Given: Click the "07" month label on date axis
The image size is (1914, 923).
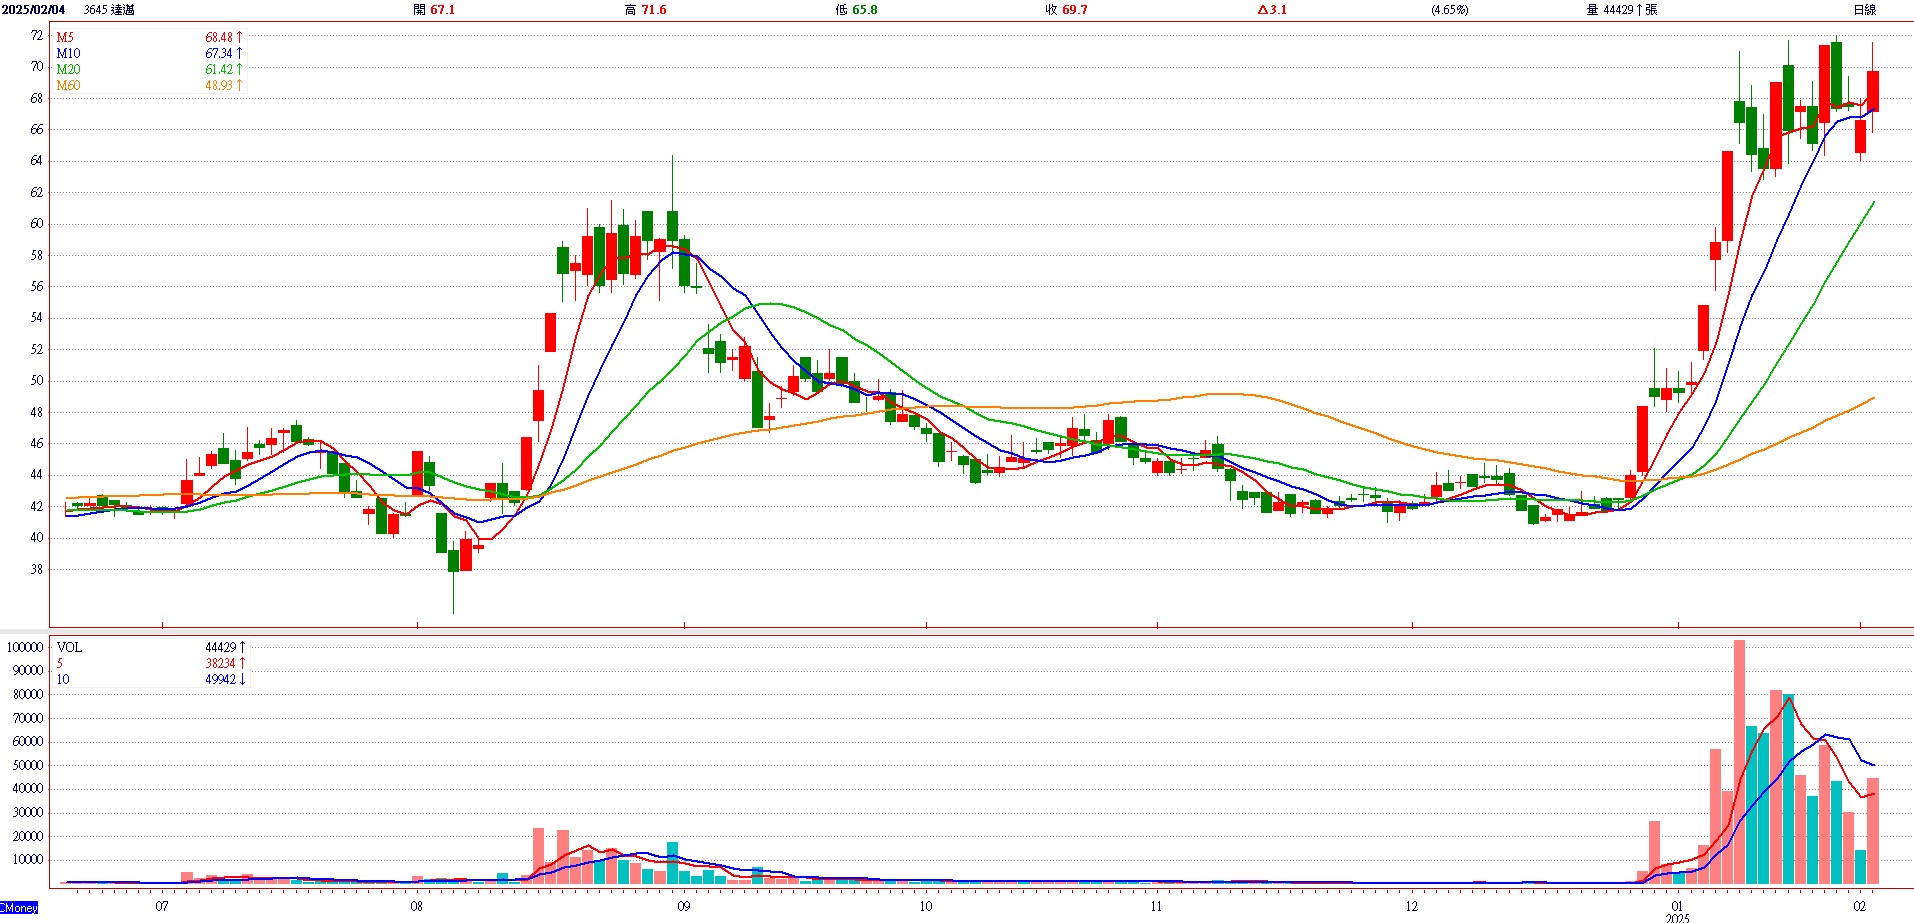Looking at the screenshot, I should (x=162, y=907).
